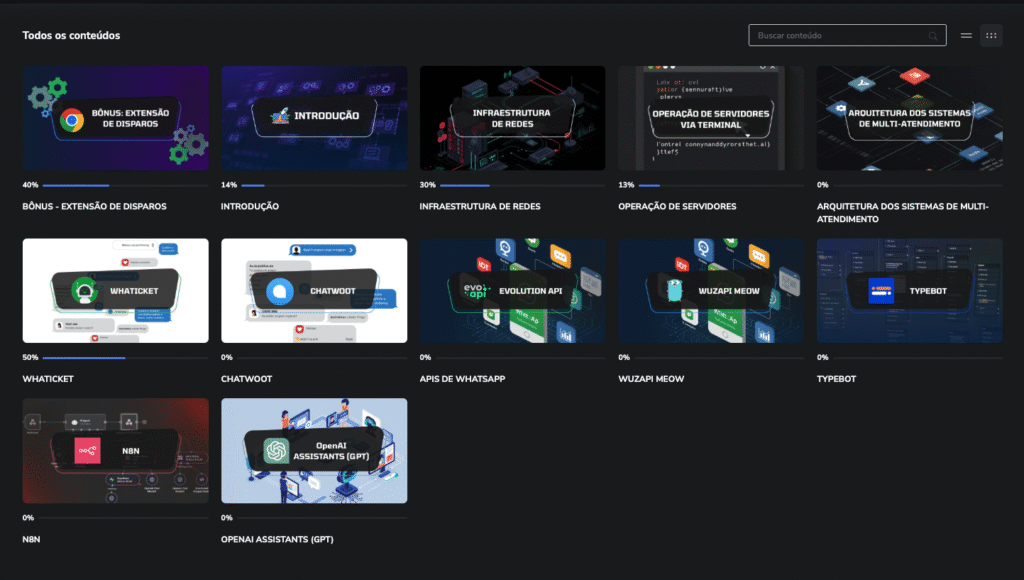Click the Chrome icon on Bônus thumbnail
Screen dimensions: 1024x580
(71, 121)
